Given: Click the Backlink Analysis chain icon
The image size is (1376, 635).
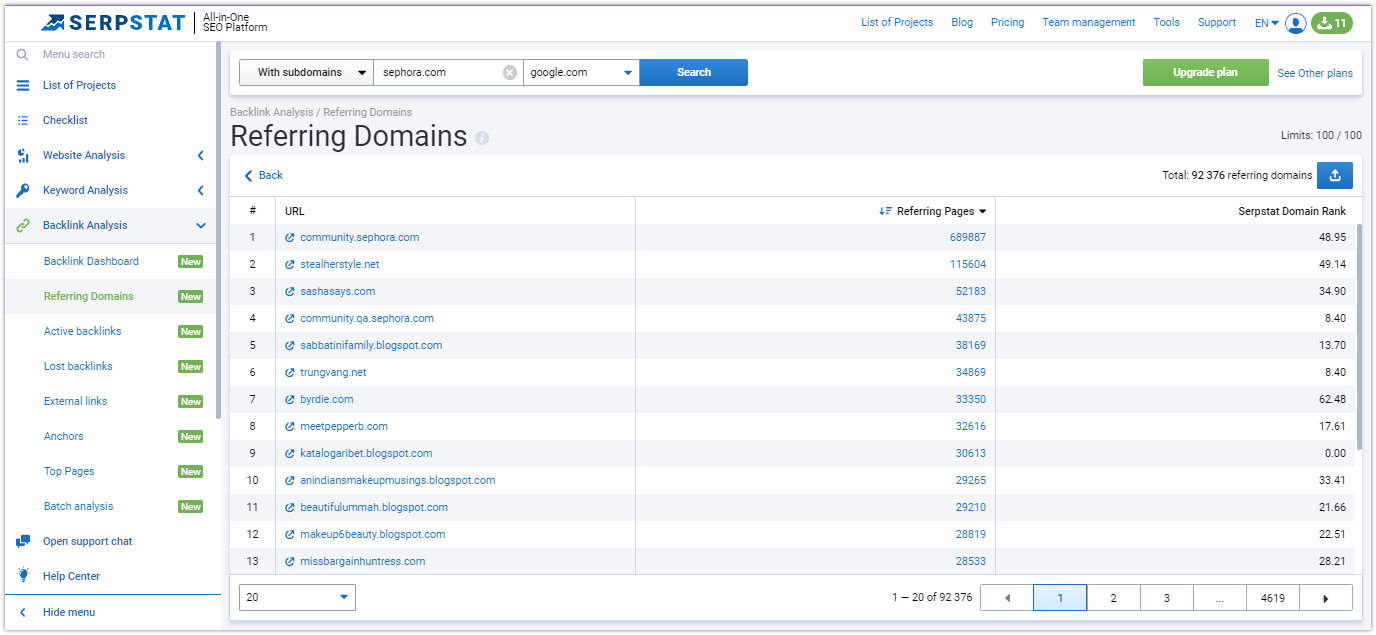Looking at the screenshot, I should pyautogui.click(x=23, y=226).
